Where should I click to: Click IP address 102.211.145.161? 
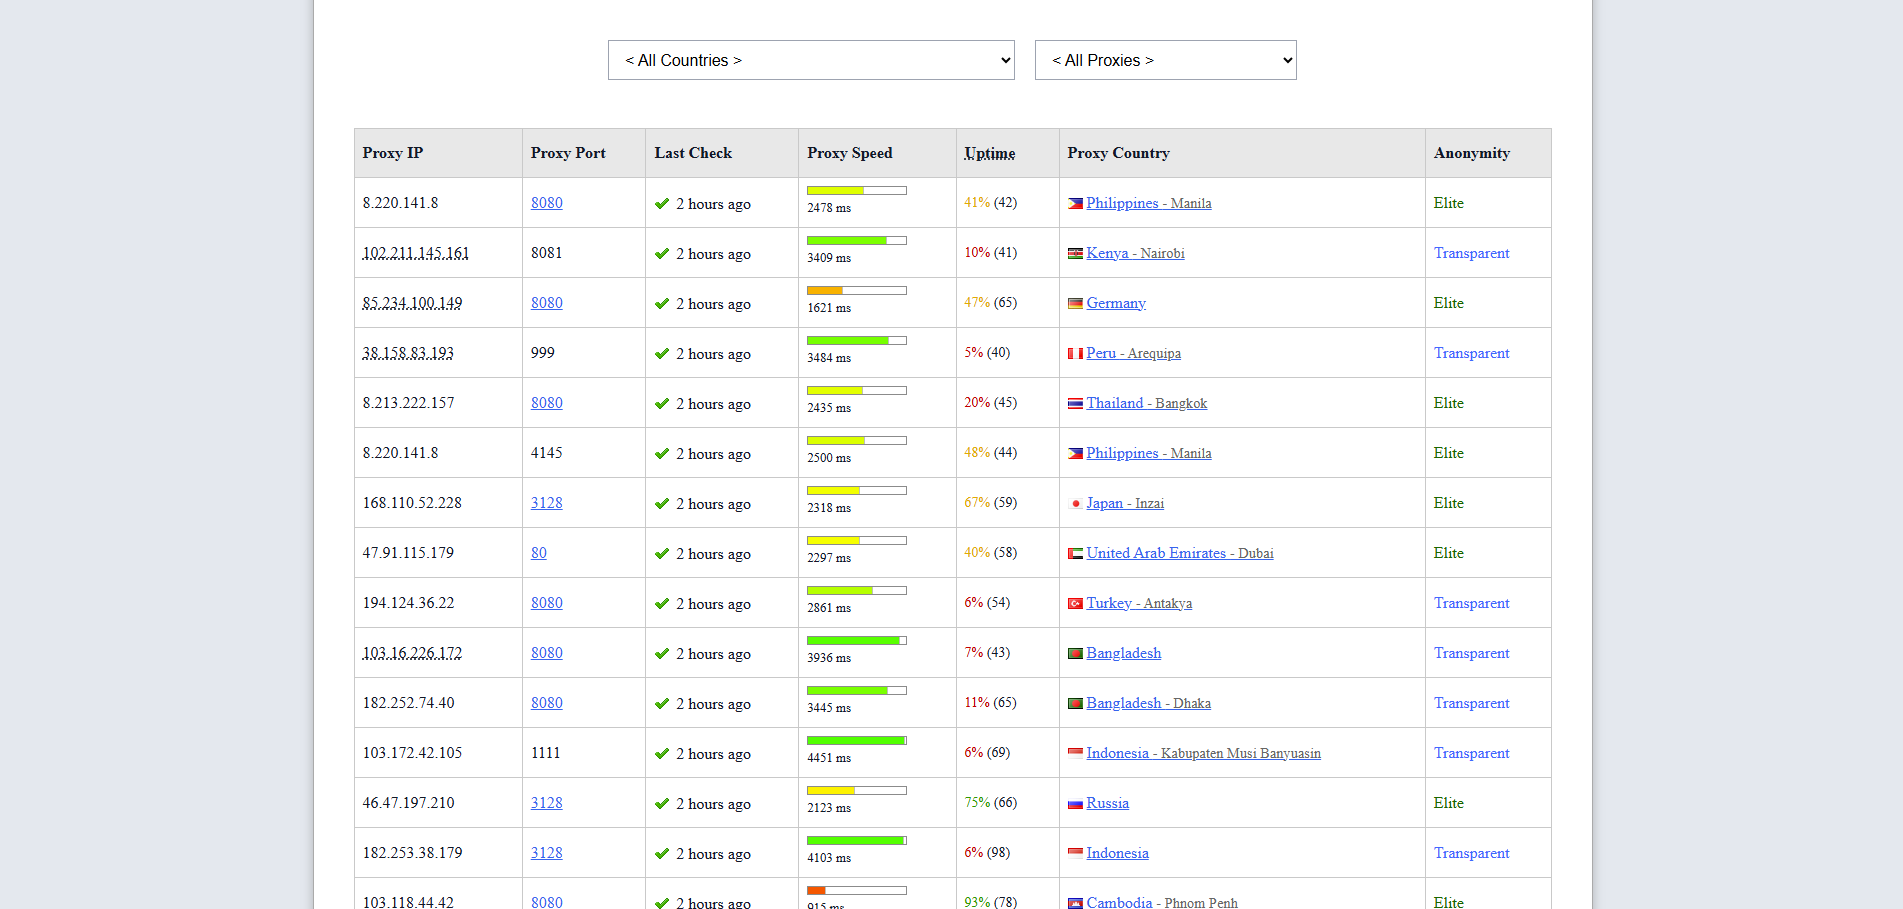(416, 253)
